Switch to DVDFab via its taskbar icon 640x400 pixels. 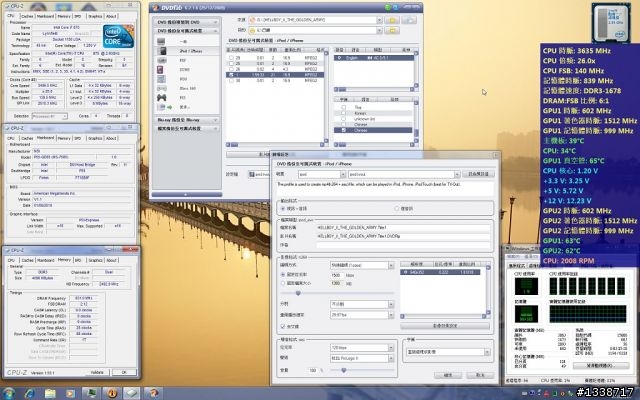point(153,393)
